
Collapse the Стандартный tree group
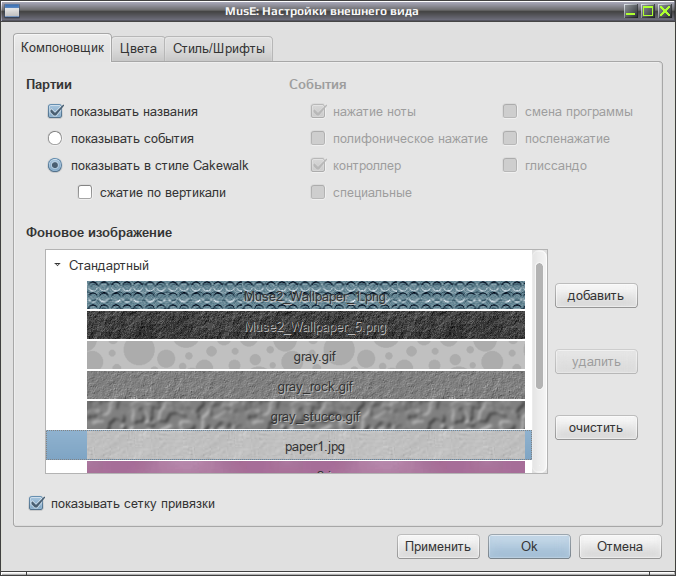tap(57, 265)
